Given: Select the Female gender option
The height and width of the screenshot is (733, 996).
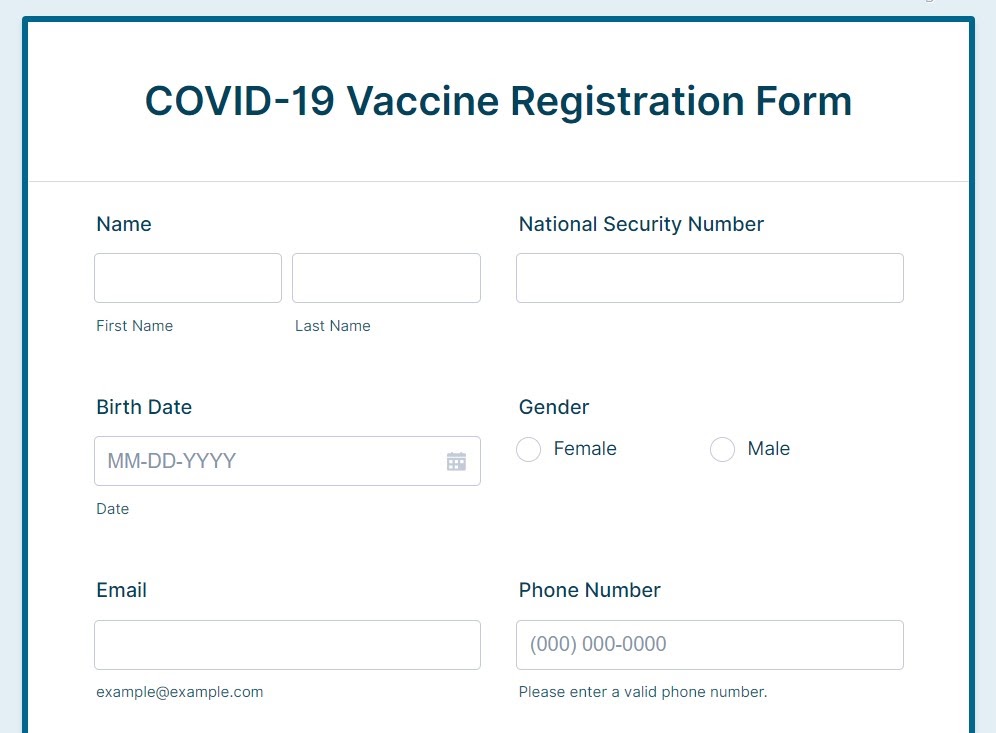Looking at the screenshot, I should [x=529, y=450].
